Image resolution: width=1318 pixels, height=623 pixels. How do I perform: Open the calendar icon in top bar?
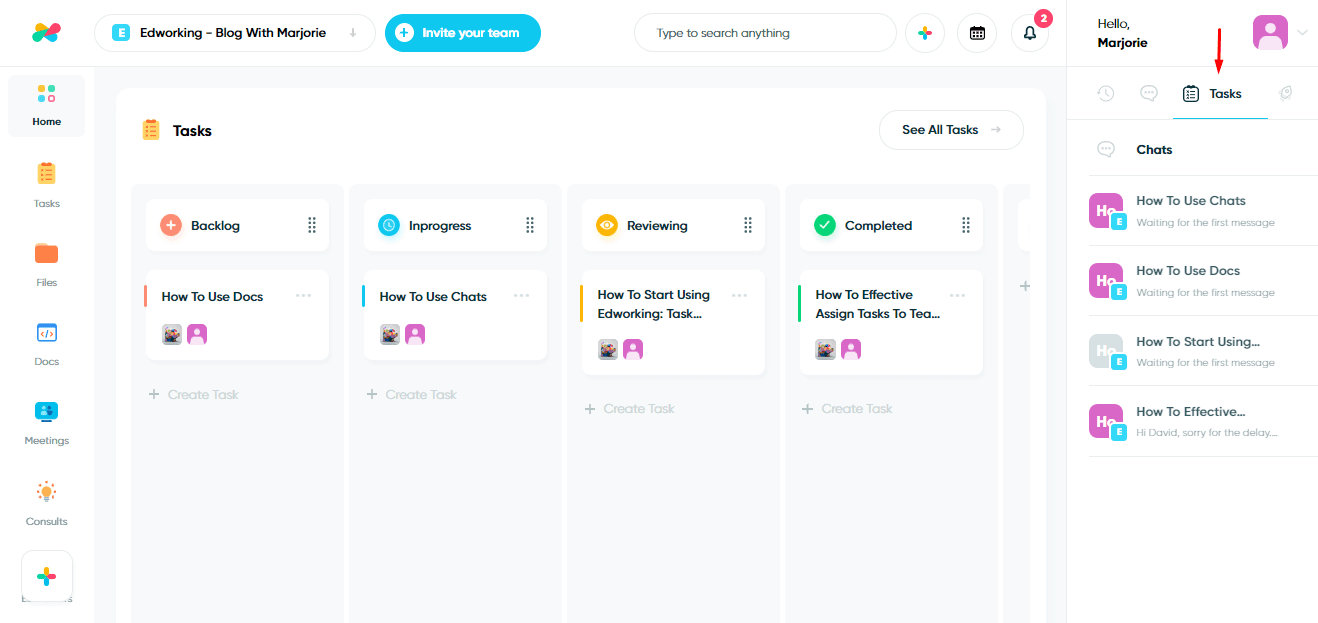coord(977,33)
